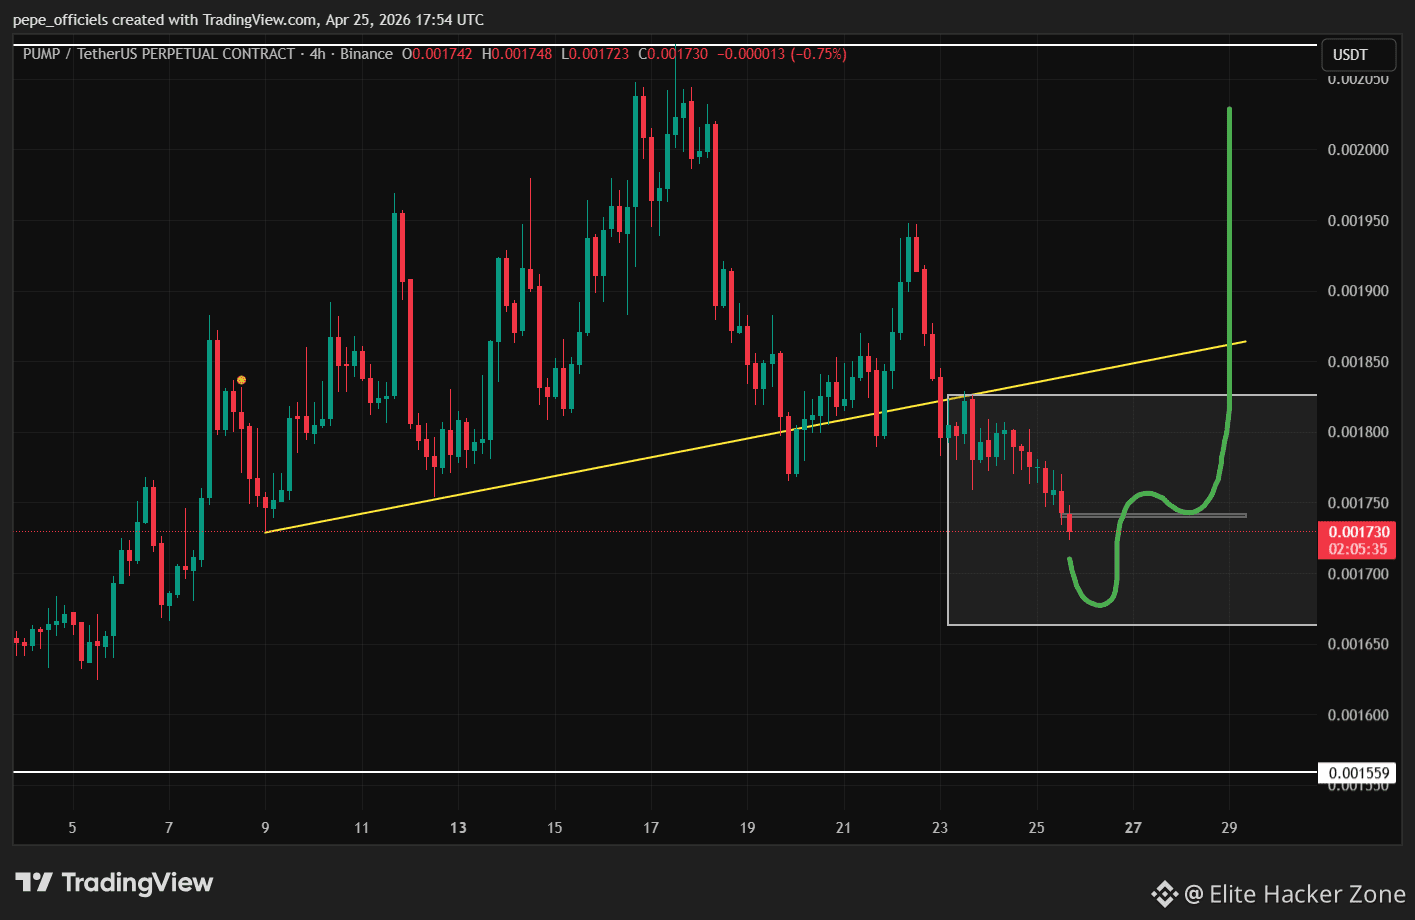The image size is (1415, 920).
Task: Click the header text 'pepe_officiels created with TradingView.com'
Action: pyautogui.click(x=165, y=20)
